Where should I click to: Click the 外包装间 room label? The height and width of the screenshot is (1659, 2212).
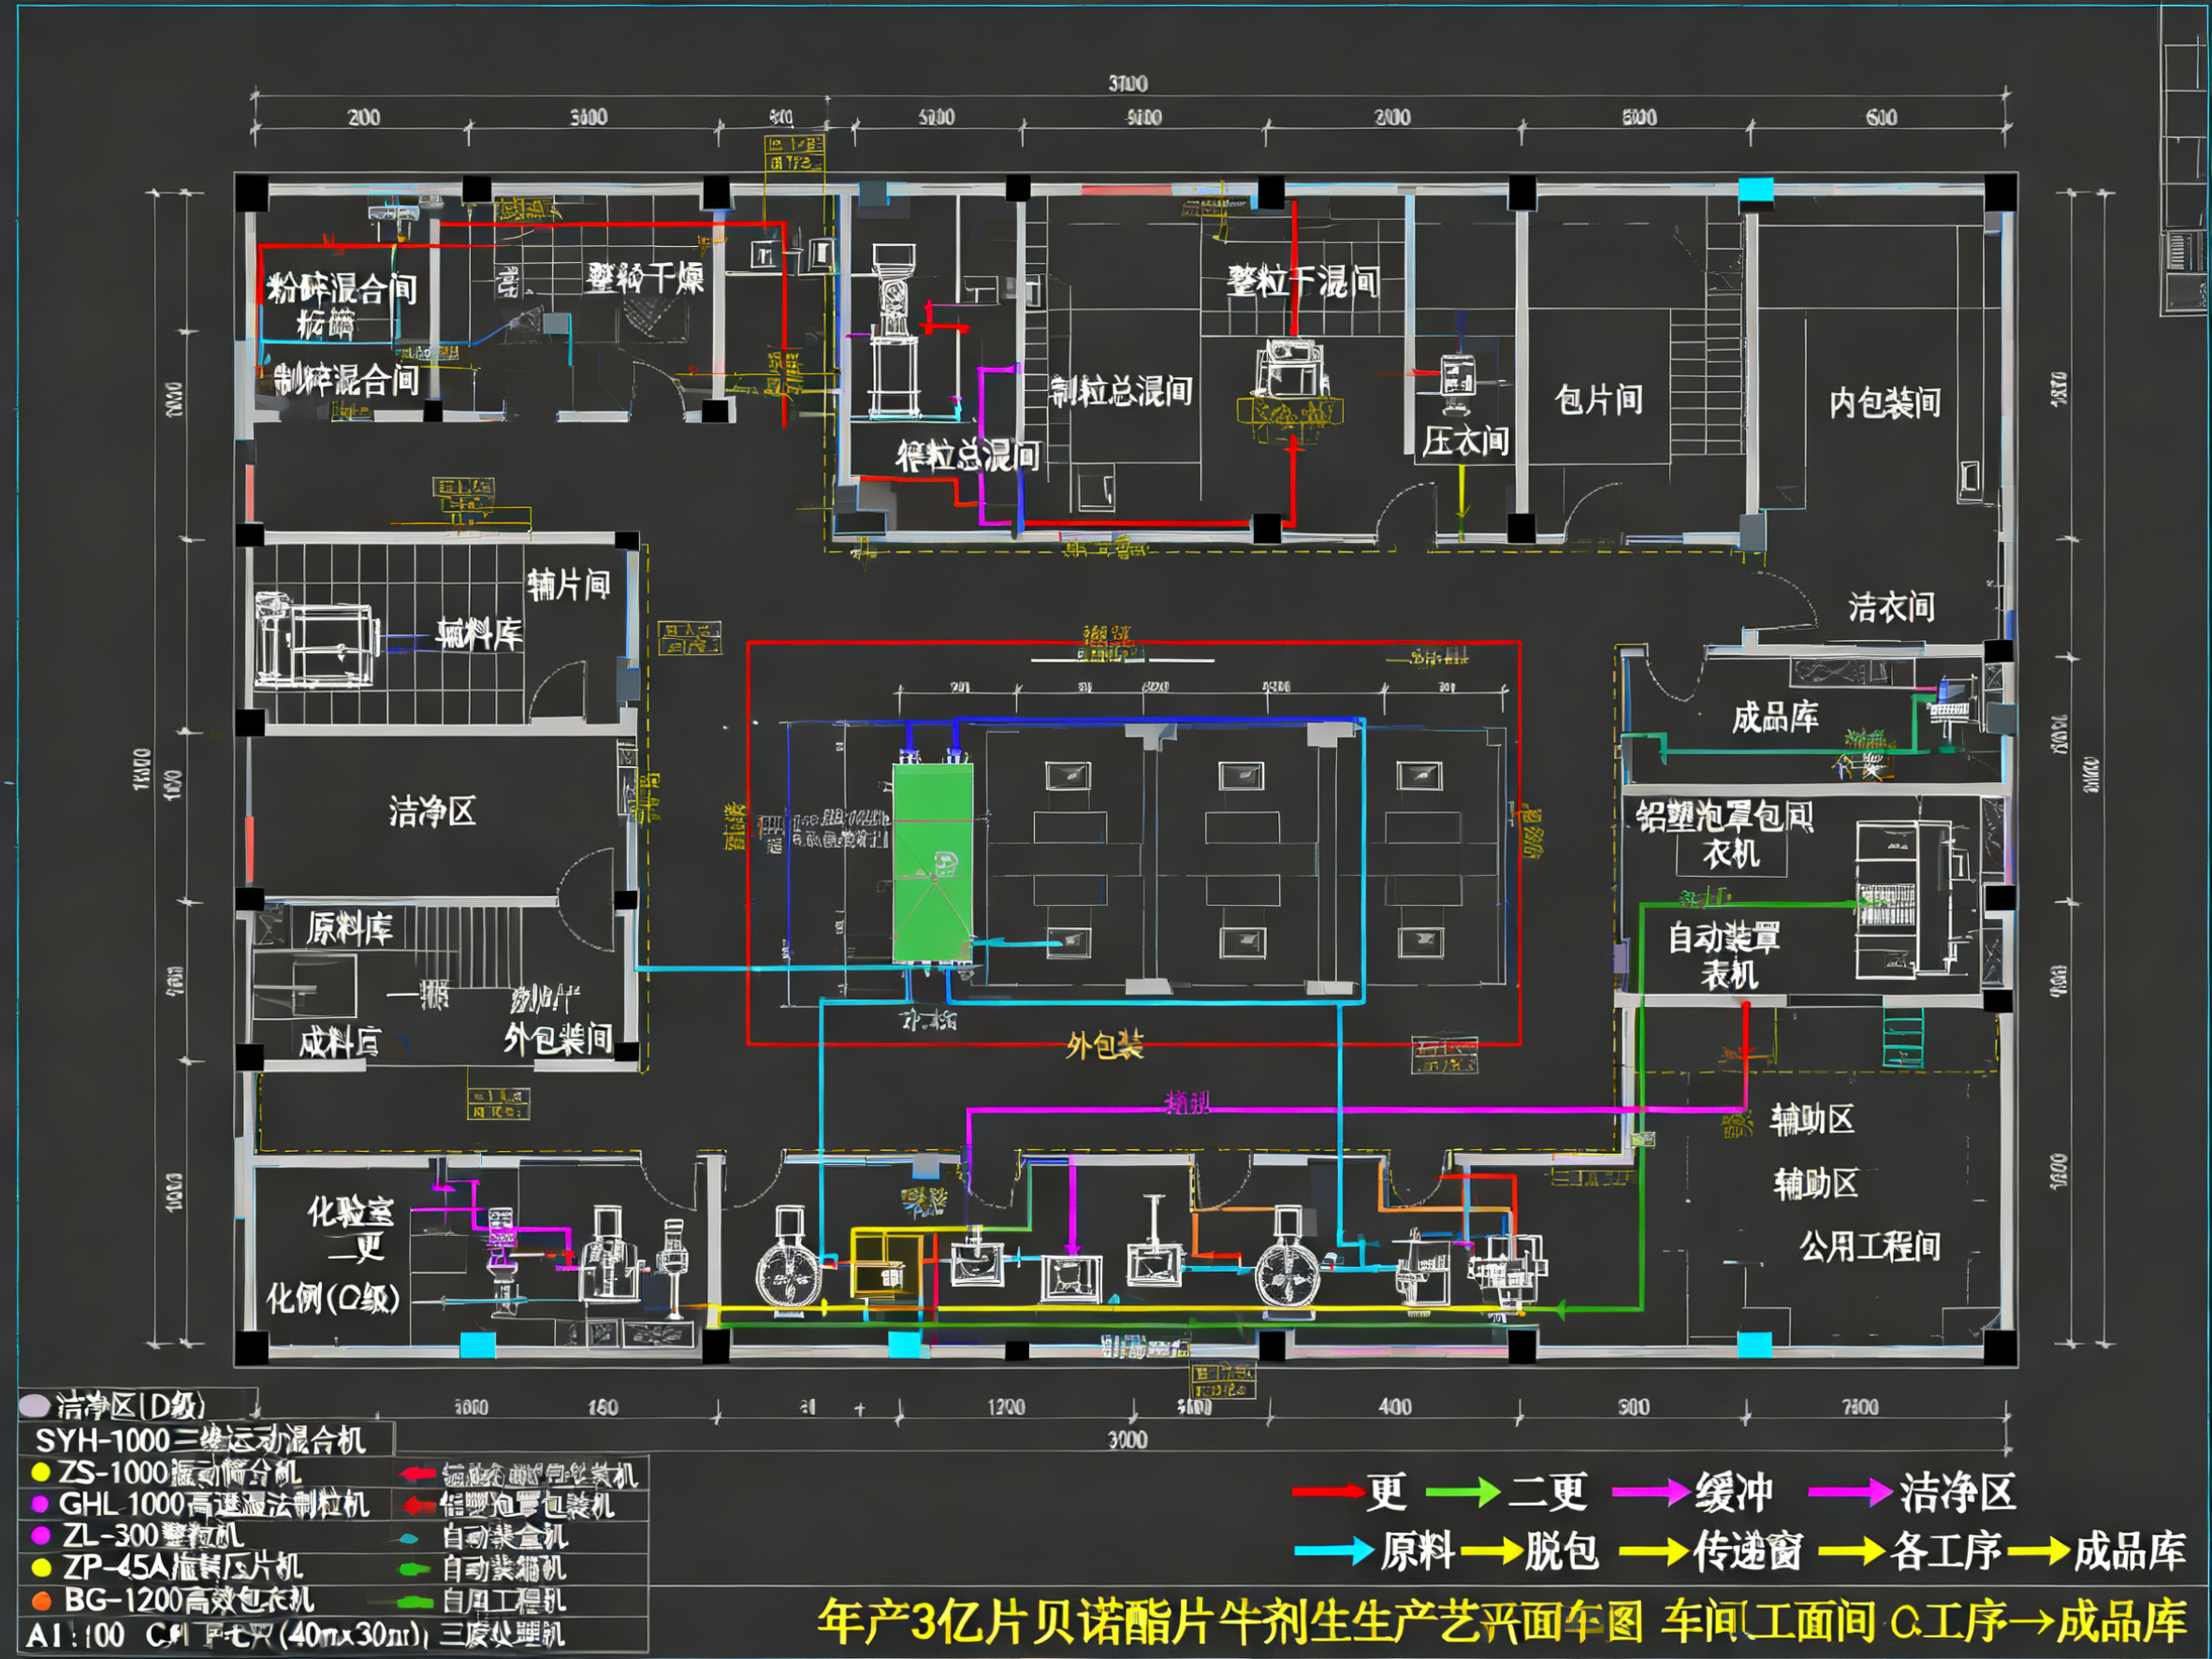coord(557,1039)
